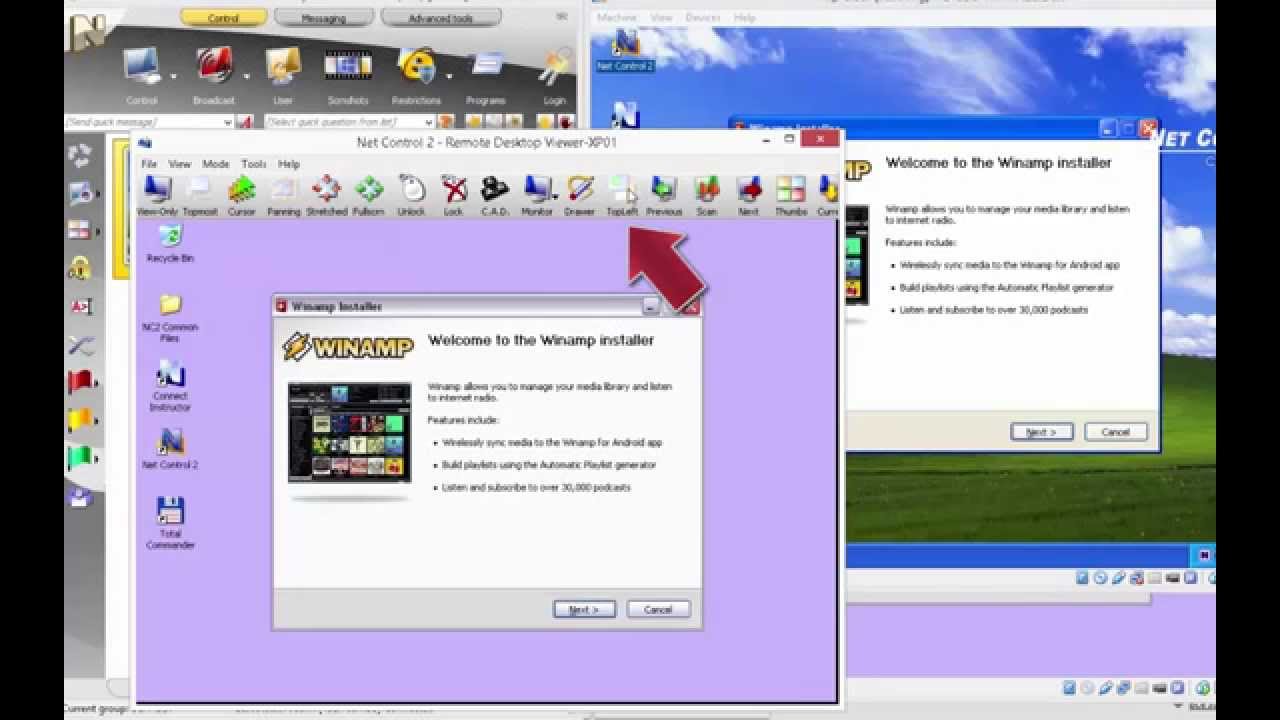Open the View menu in Remote Desktop Viewer

(179, 164)
